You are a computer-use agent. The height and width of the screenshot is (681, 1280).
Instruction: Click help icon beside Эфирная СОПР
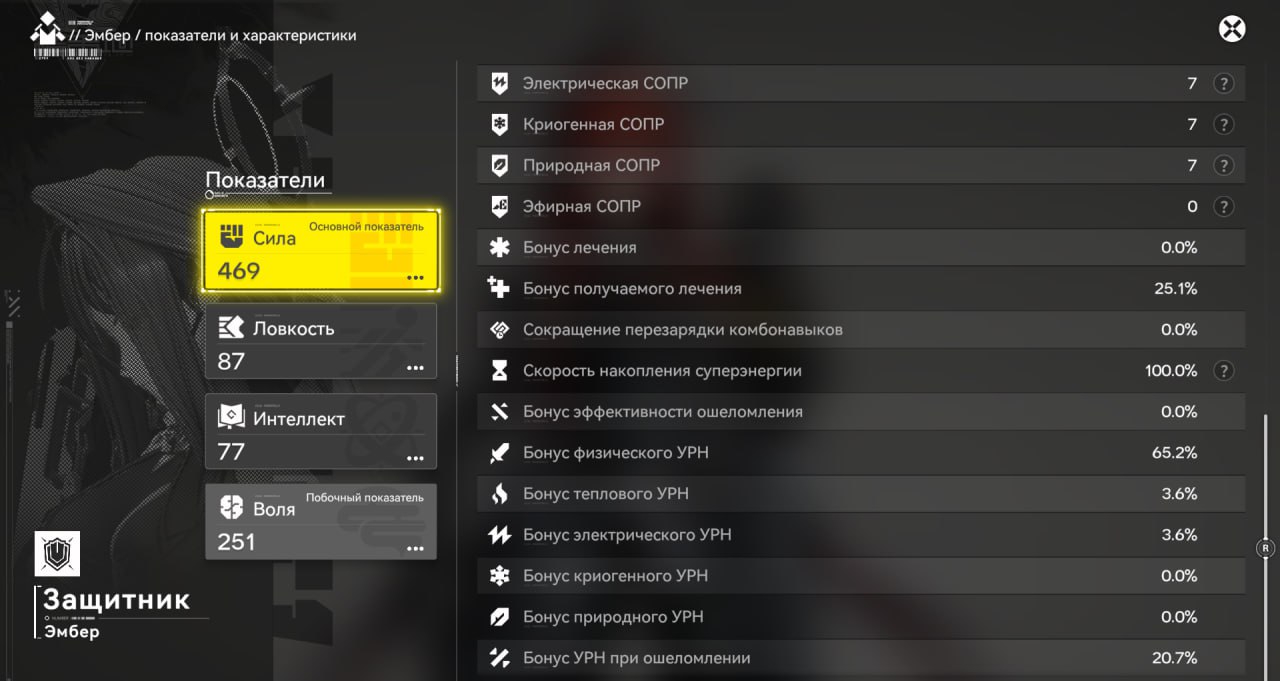tap(1222, 207)
